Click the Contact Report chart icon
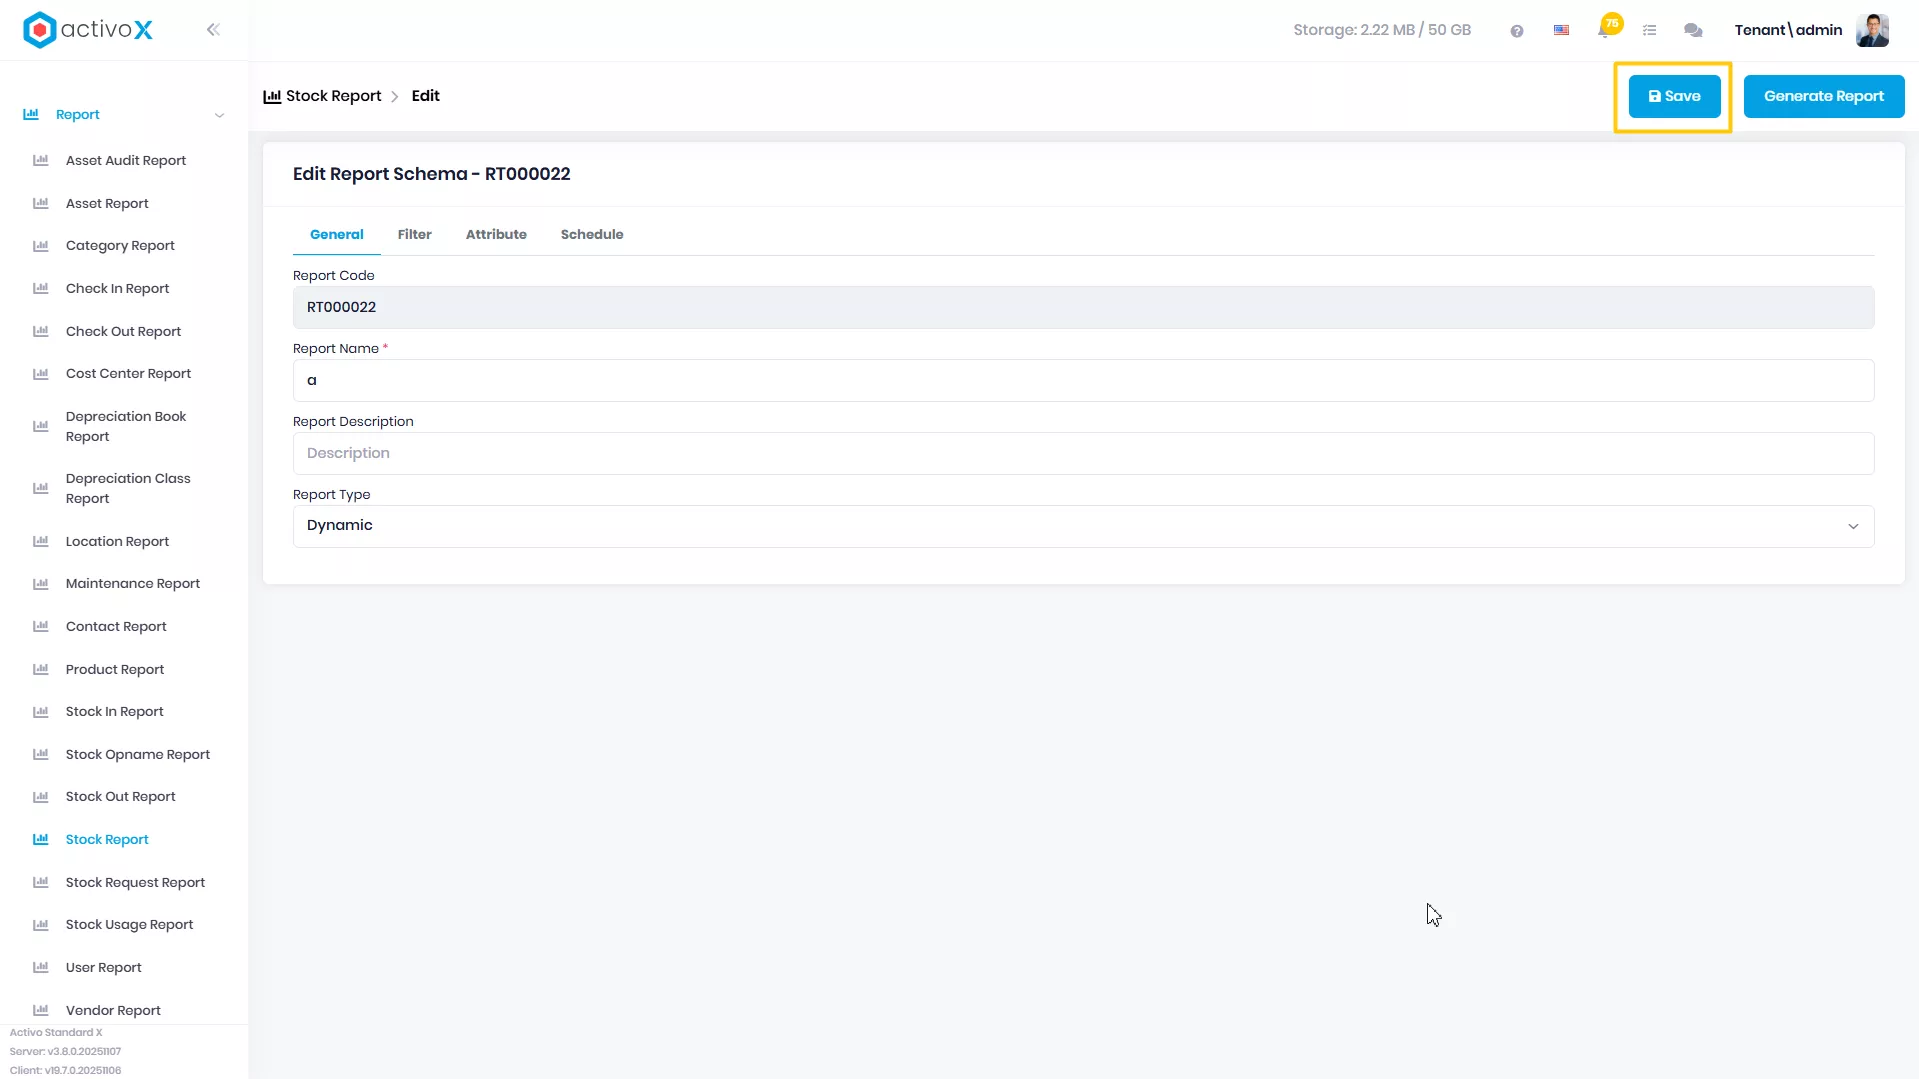This screenshot has height=1079, width=1919. [41, 626]
